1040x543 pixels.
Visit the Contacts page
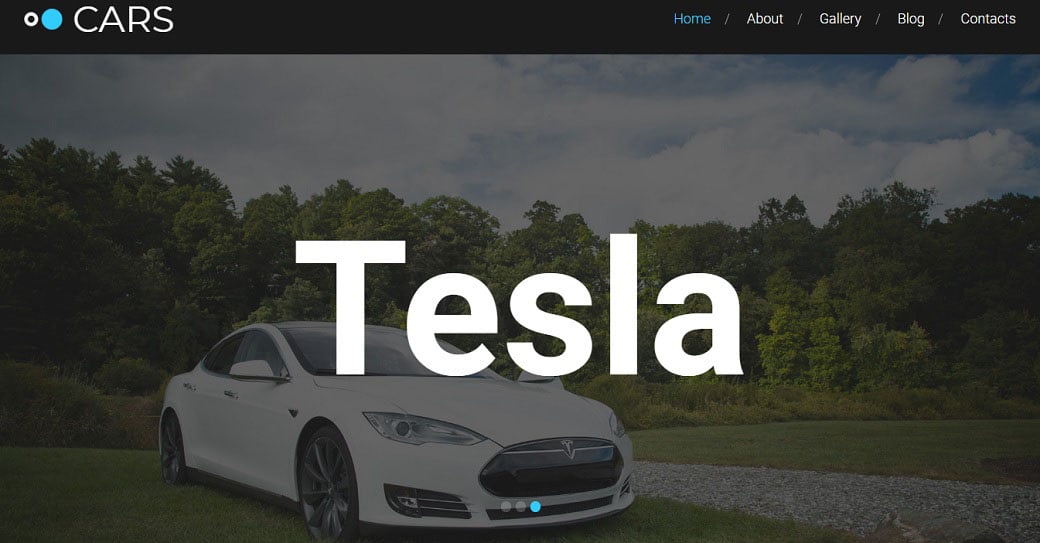(x=988, y=19)
